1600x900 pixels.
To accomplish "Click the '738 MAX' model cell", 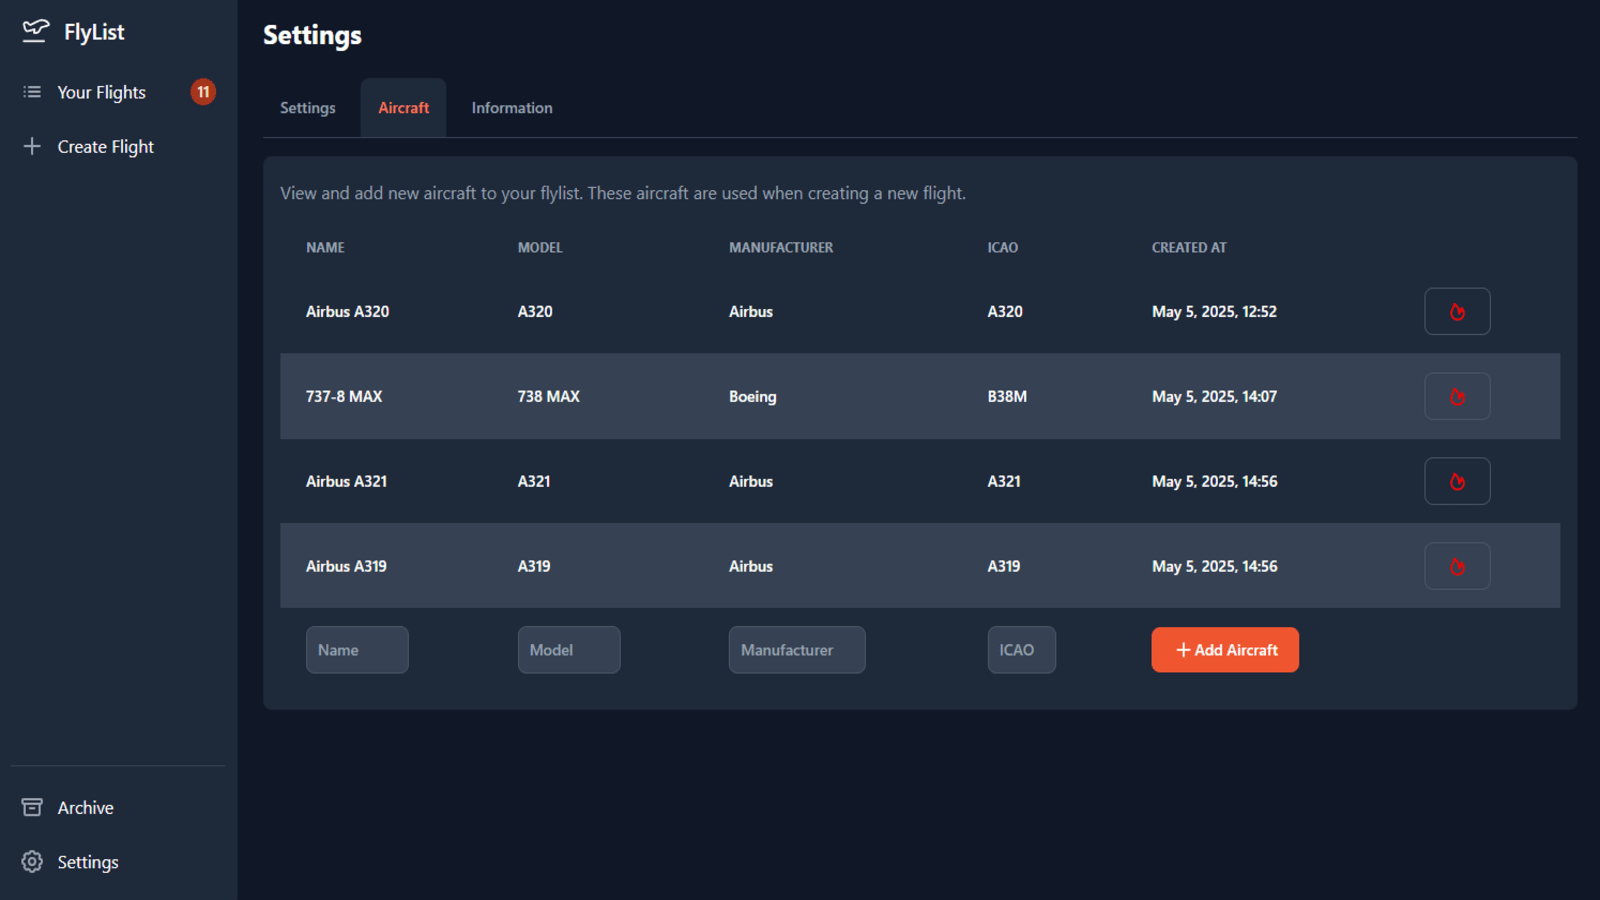I will (549, 396).
